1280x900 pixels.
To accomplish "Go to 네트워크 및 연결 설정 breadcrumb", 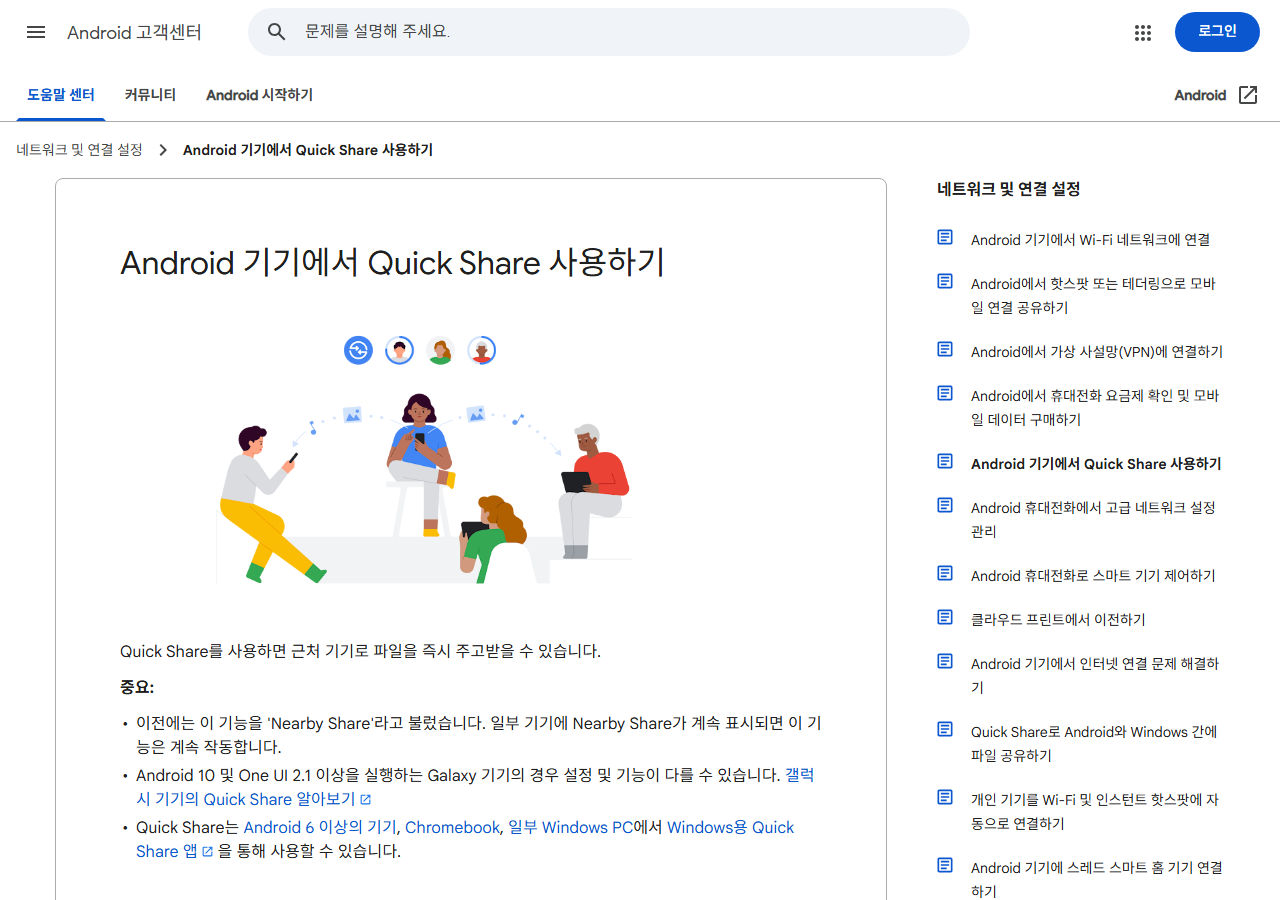I will (80, 150).
